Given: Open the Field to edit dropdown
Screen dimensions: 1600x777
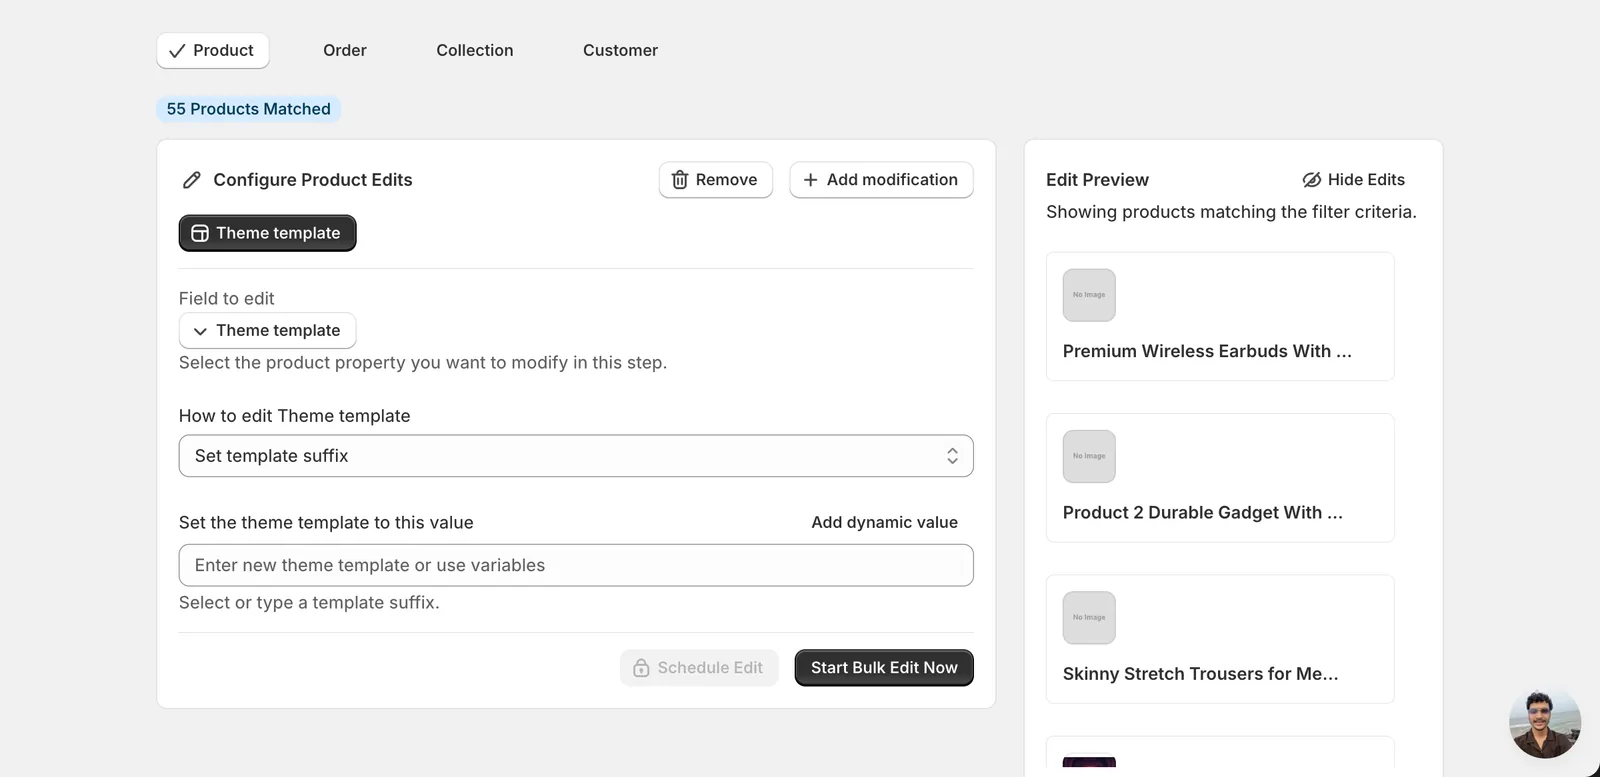Looking at the screenshot, I should (267, 331).
